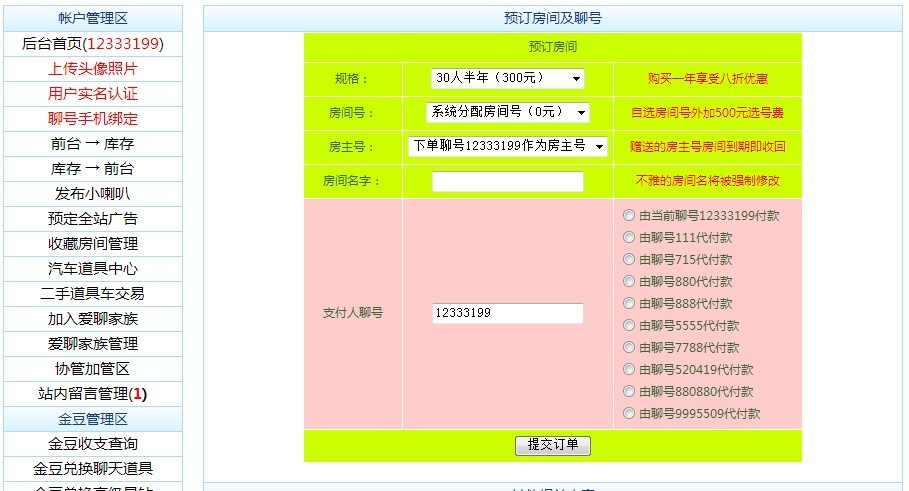The width and height of the screenshot is (909, 491).
Task: Go to 上传头像照片 link
Action: pyautogui.click(x=92, y=69)
